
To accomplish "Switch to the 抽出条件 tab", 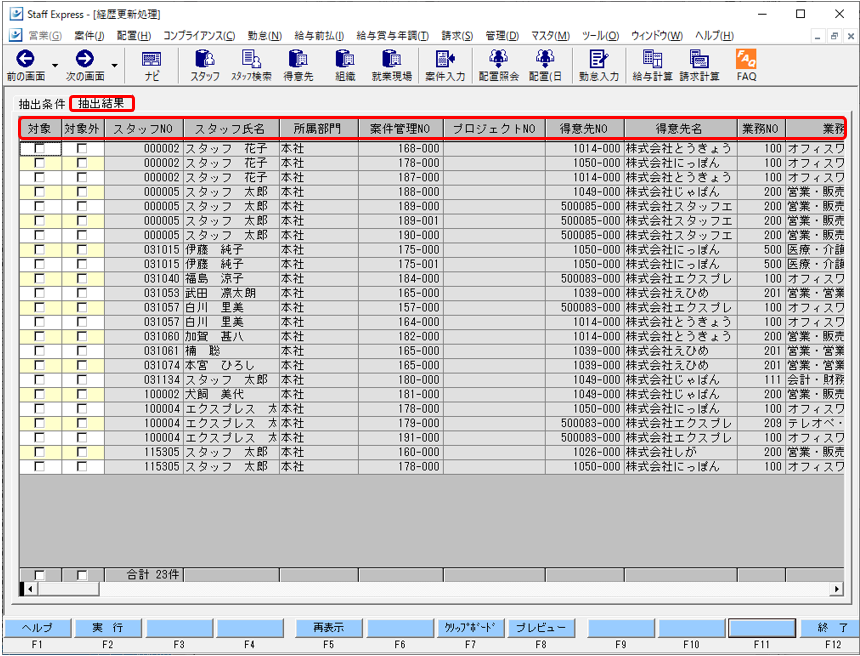I will pos(42,104).
